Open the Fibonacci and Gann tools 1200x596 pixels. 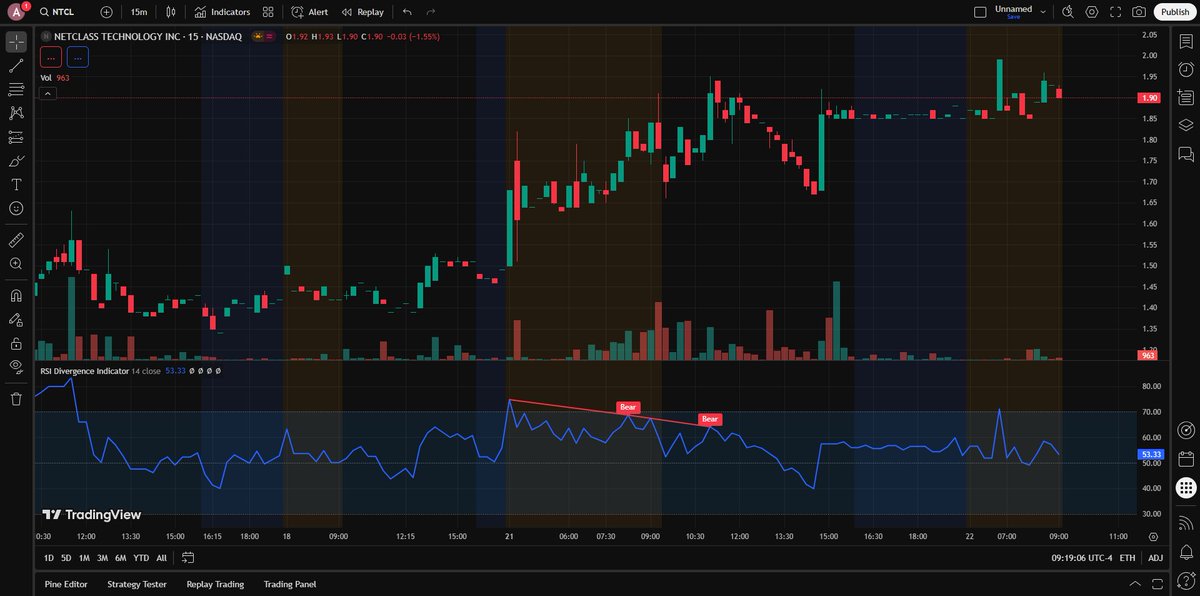(x=16, y=90)
